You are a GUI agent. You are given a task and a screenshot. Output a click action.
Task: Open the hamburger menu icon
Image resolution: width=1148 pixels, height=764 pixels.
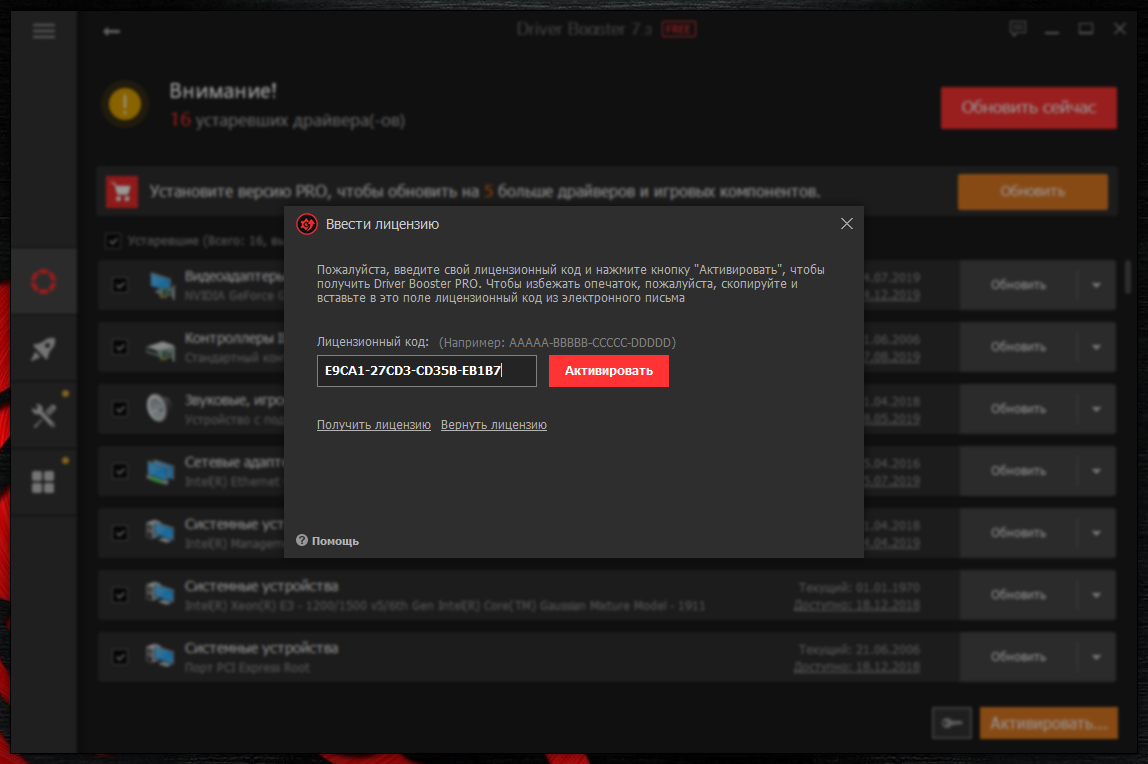coord(44,30)
